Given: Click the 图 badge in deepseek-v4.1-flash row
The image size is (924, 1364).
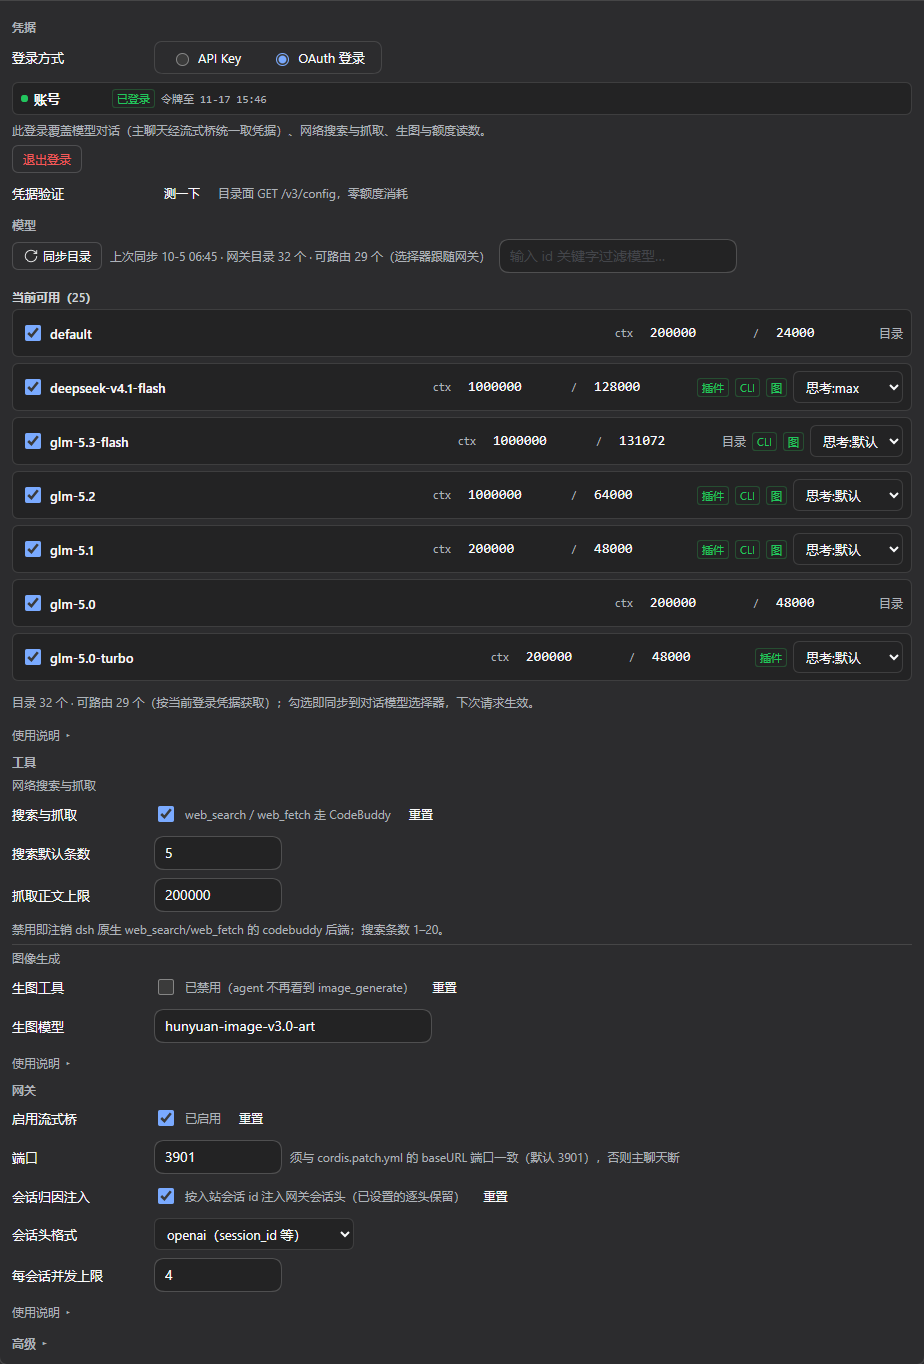Looking at the screenshot, I should [776, 388].
